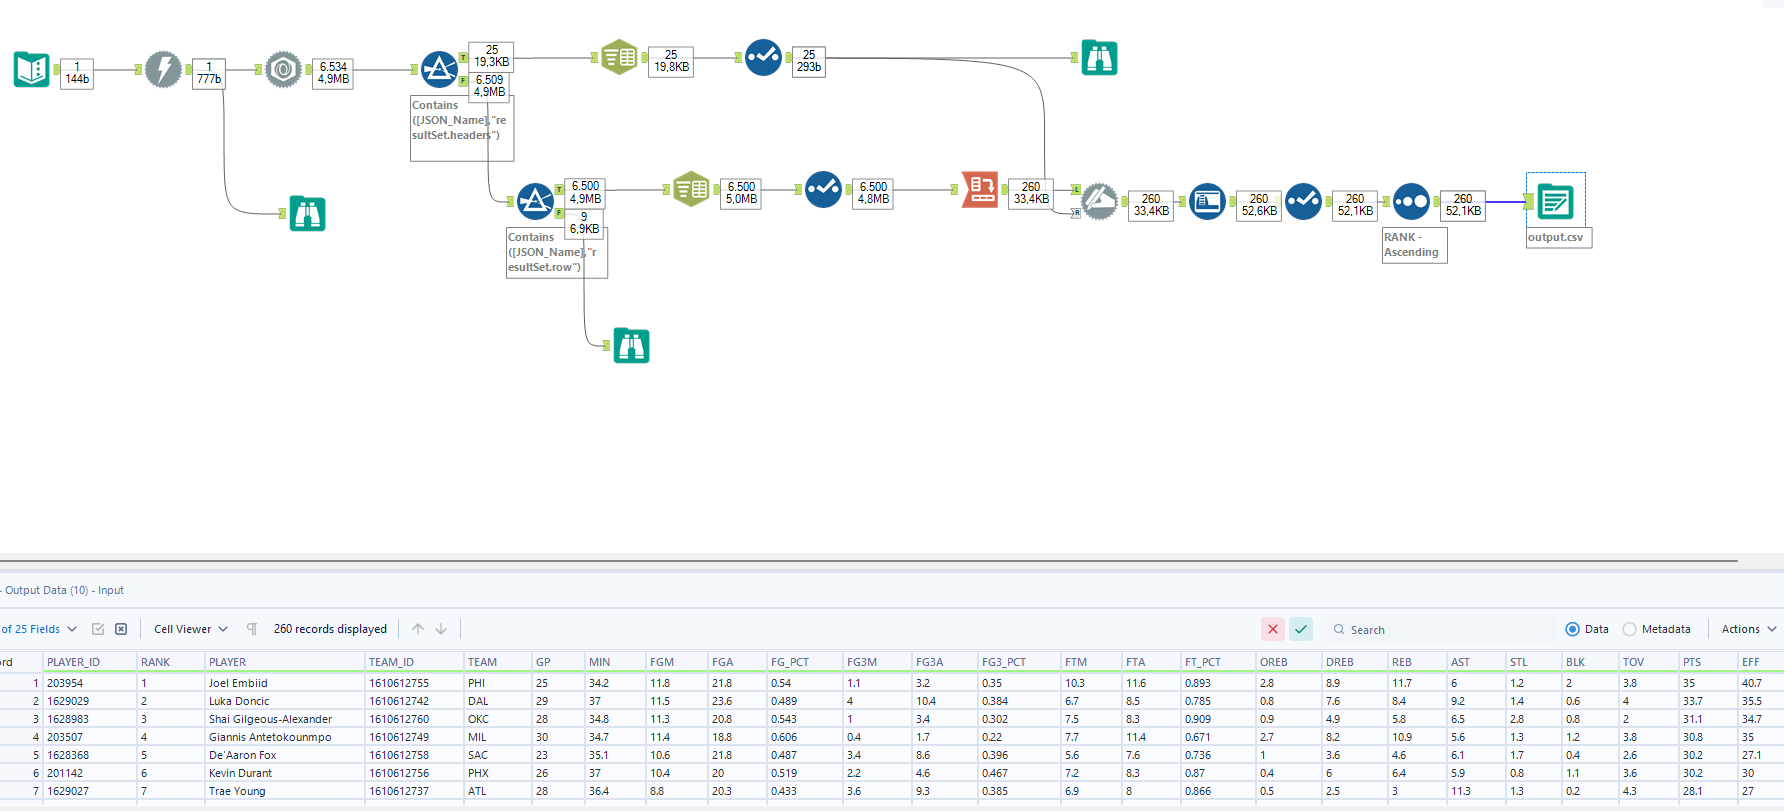Open the Browse tool below Download tool

coord(307,214)
